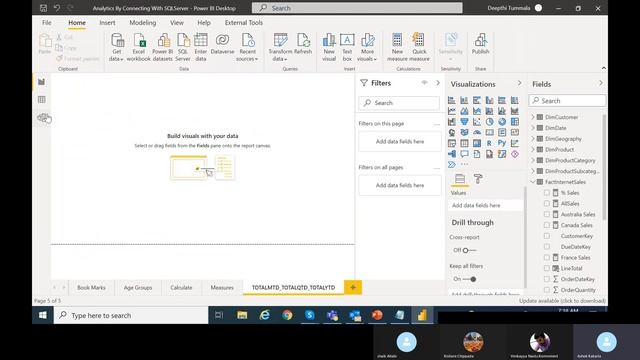Open More visuals menu

367,47
